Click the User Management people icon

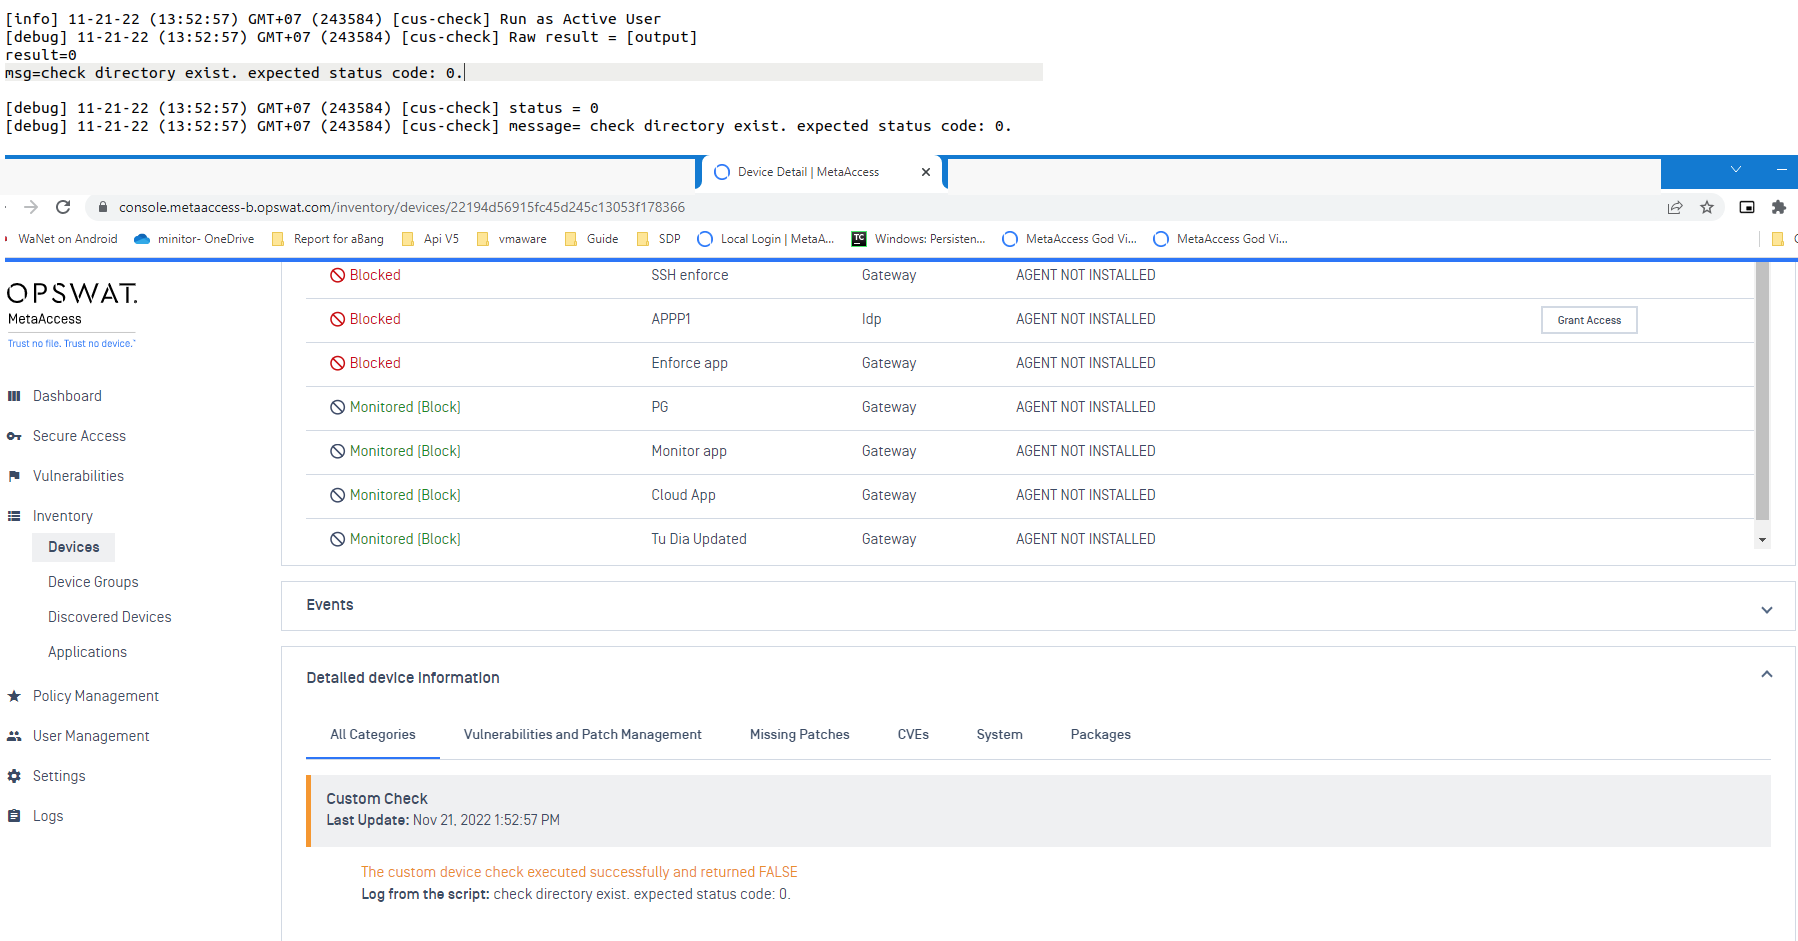[14, 736]
